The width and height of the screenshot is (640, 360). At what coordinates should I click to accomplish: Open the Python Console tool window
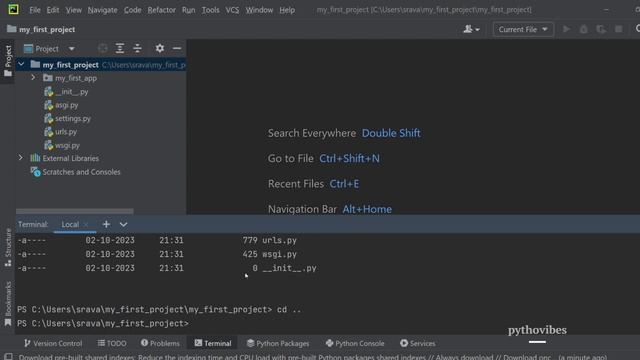(355, 343)
